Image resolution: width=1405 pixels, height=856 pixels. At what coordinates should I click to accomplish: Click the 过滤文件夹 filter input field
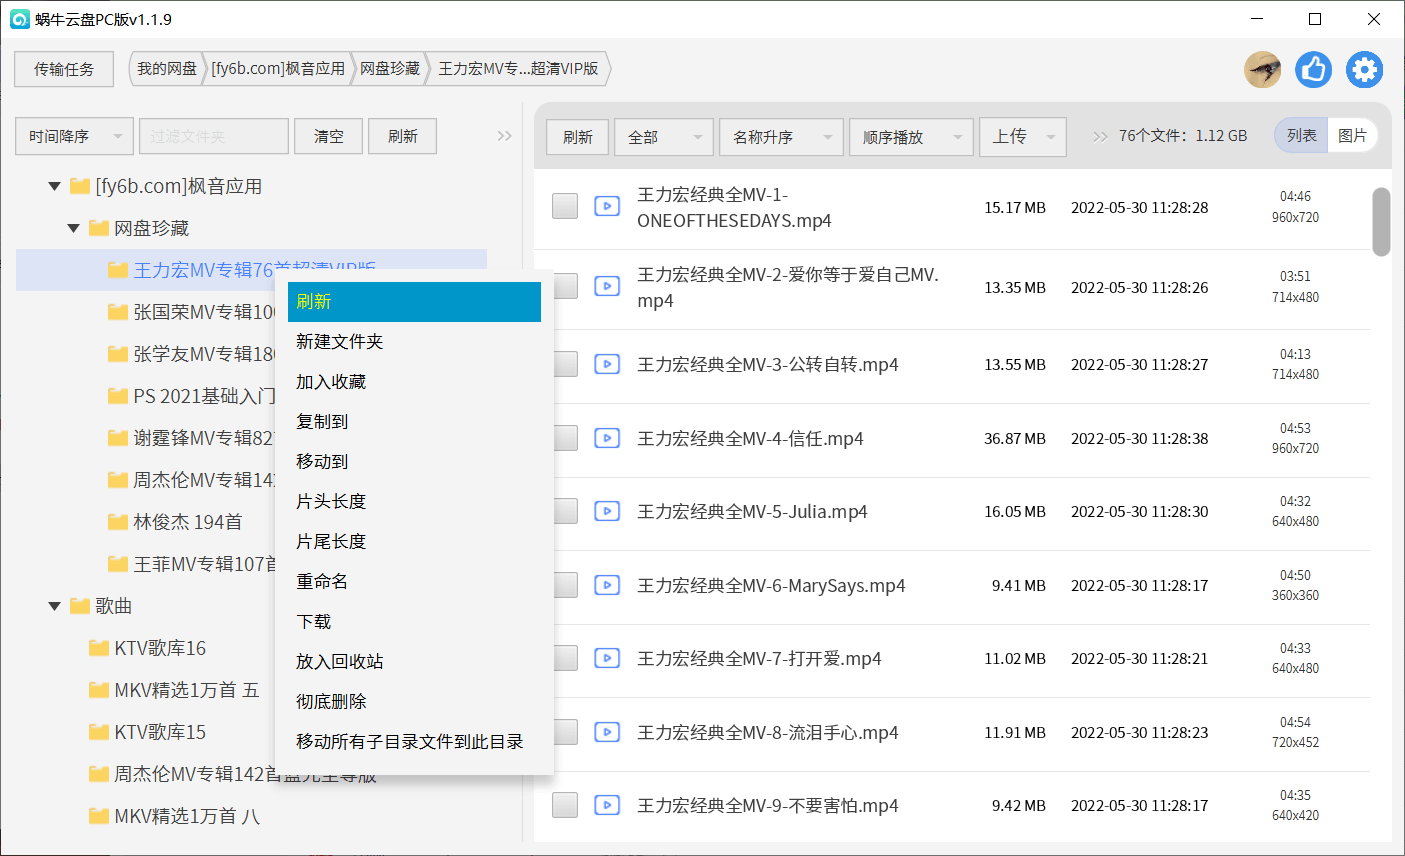click(214, 136)
